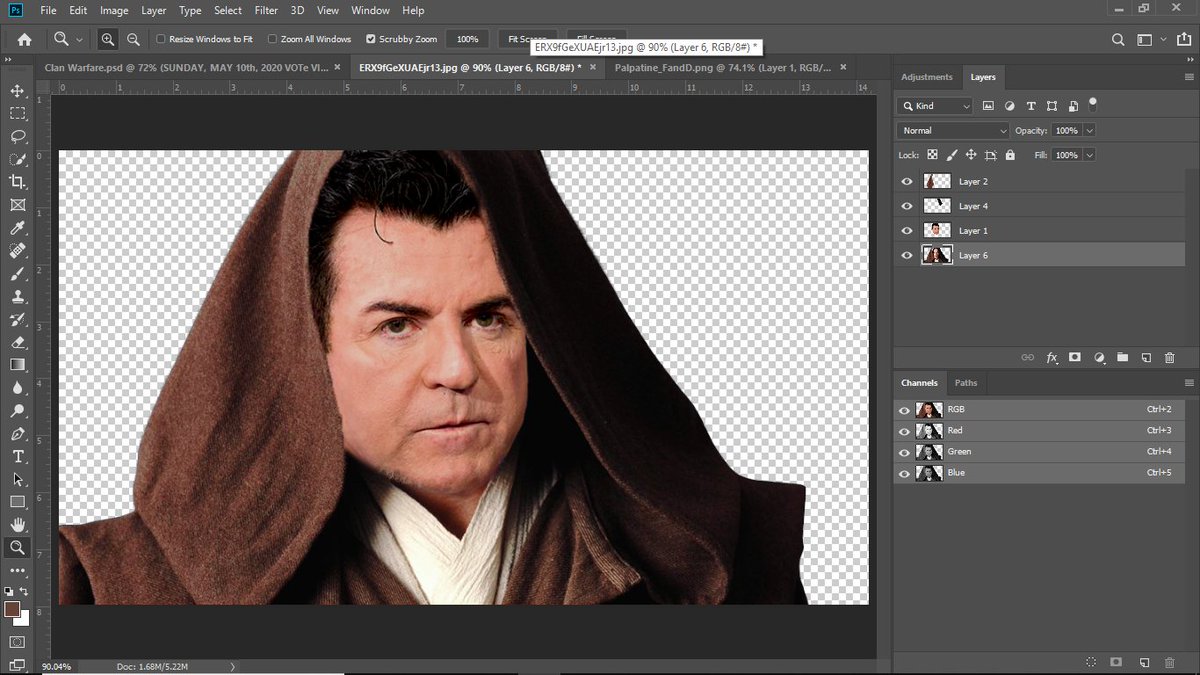Image resolution: width=1200 pixels, height=675 pixels.
Task: Add layer style with fx icon
Action: [1052, 357]
